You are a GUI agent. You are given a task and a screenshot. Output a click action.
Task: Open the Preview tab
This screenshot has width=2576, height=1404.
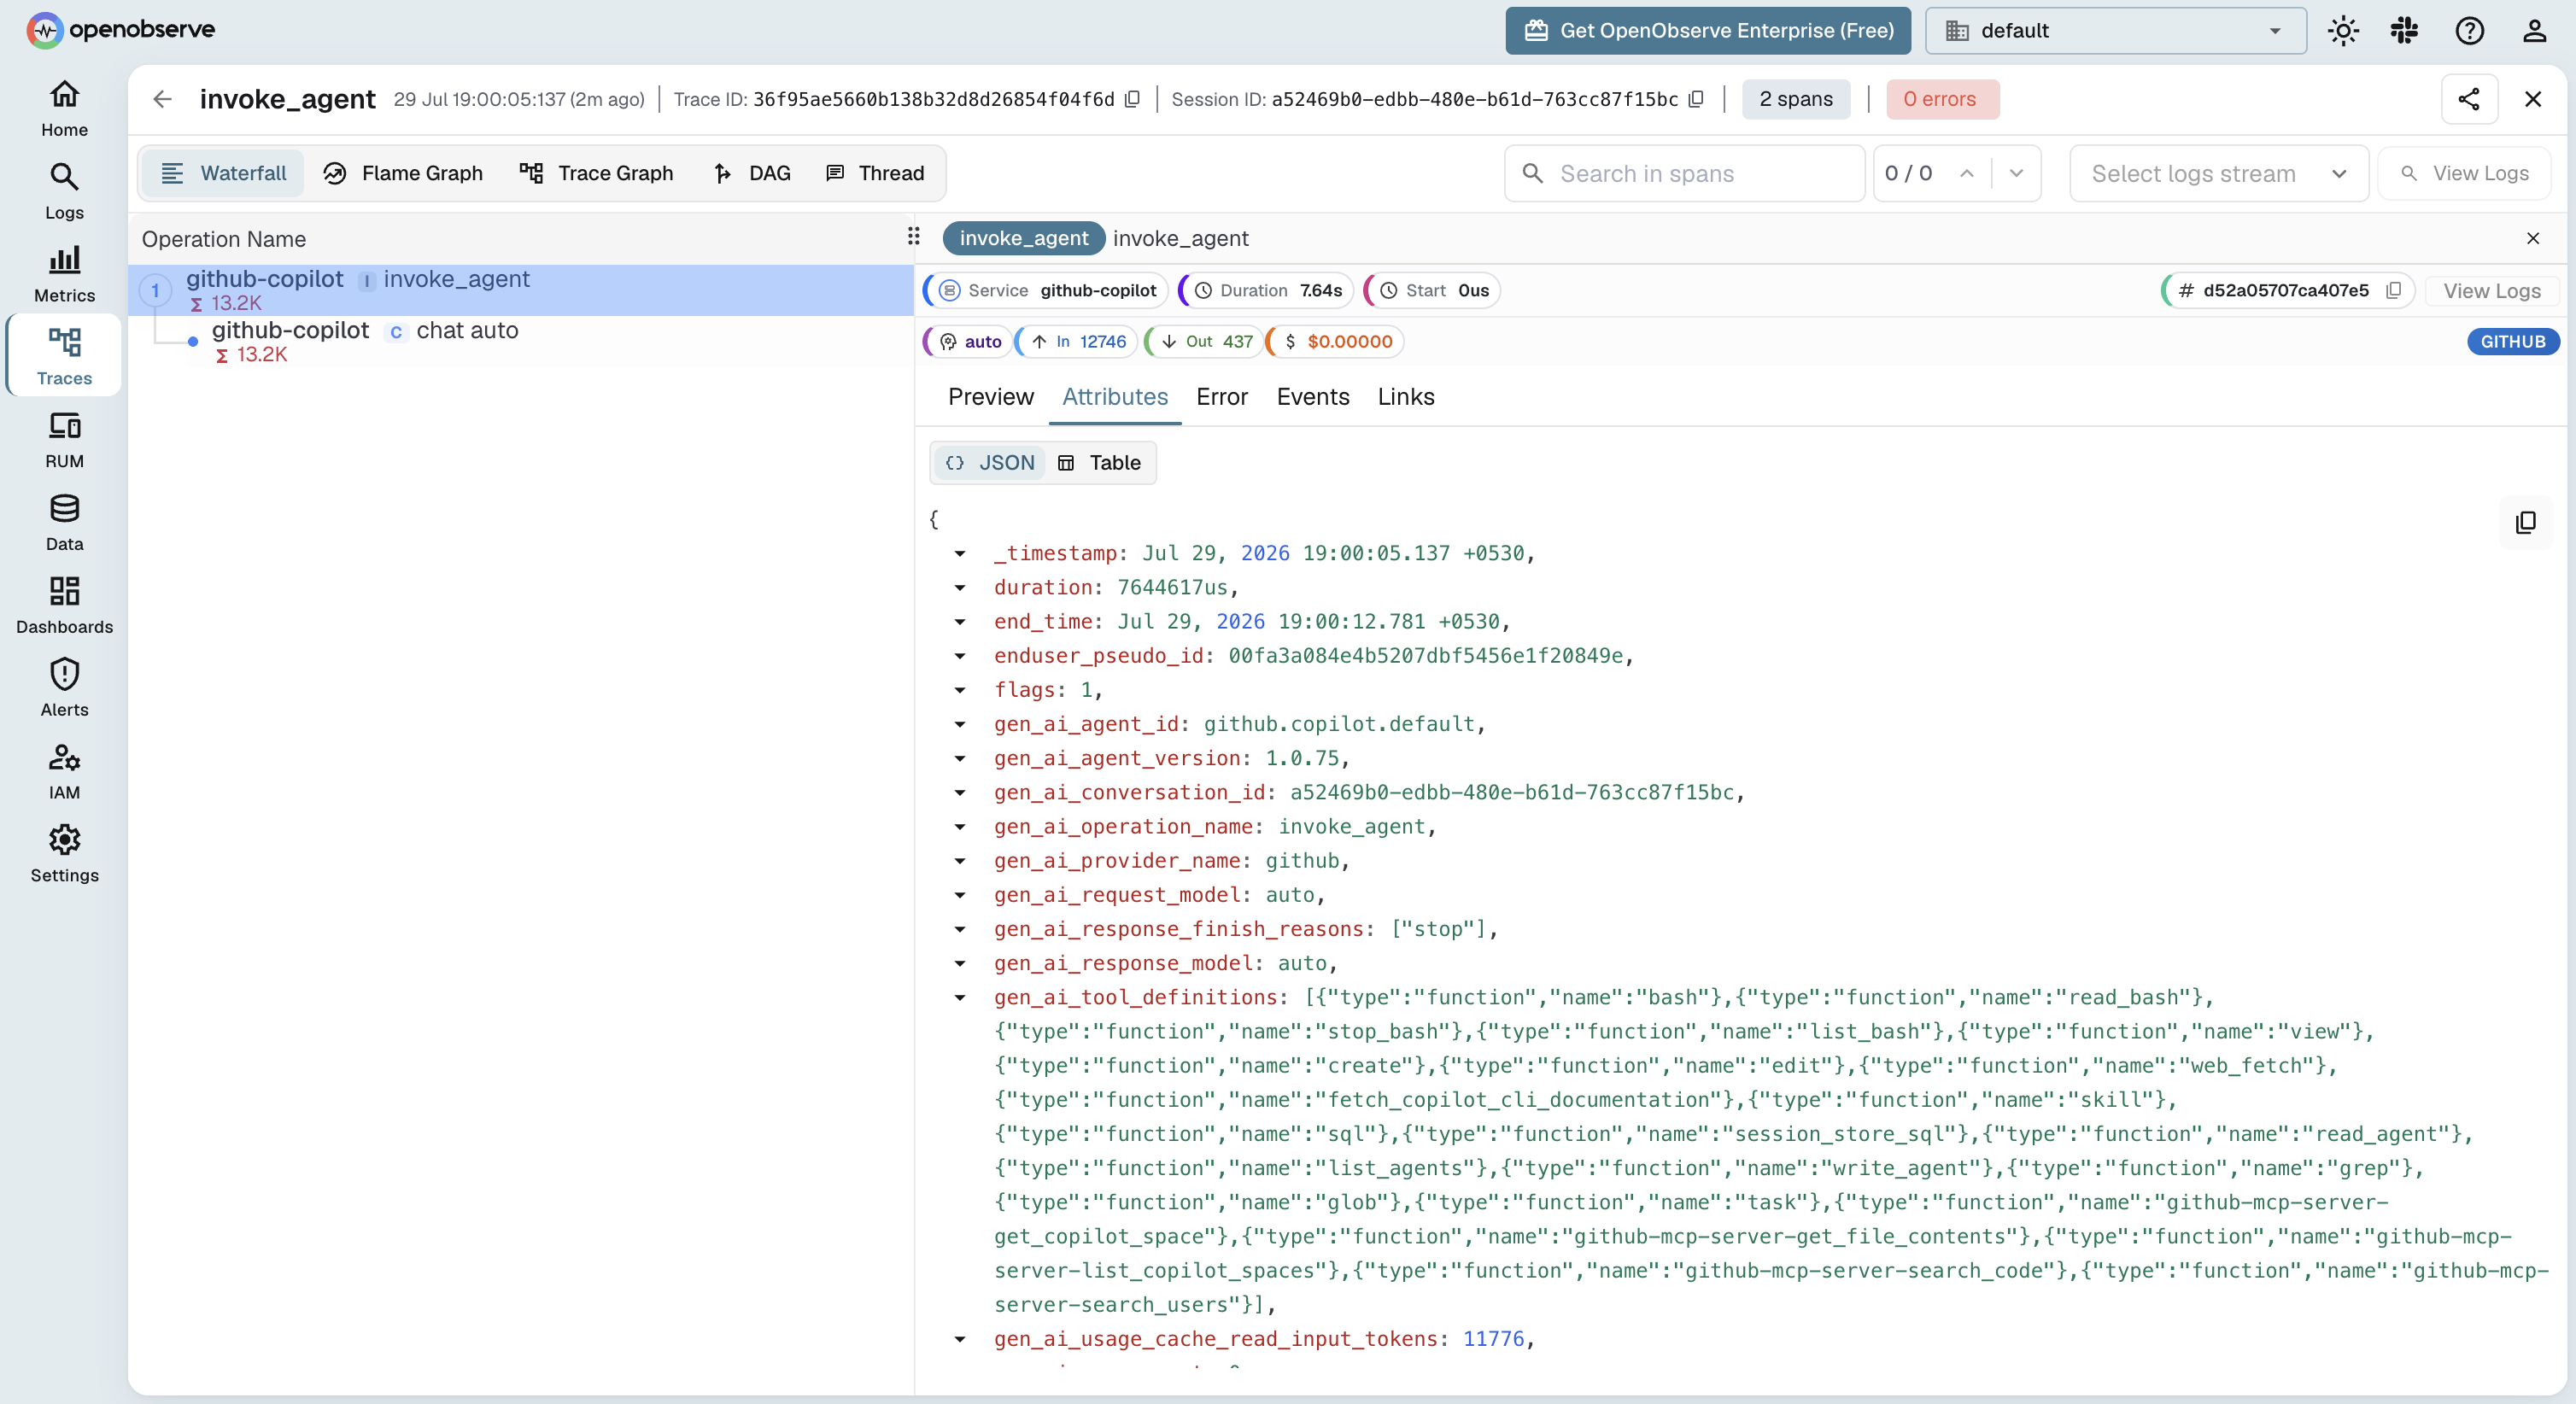click(x=990, y=397)
